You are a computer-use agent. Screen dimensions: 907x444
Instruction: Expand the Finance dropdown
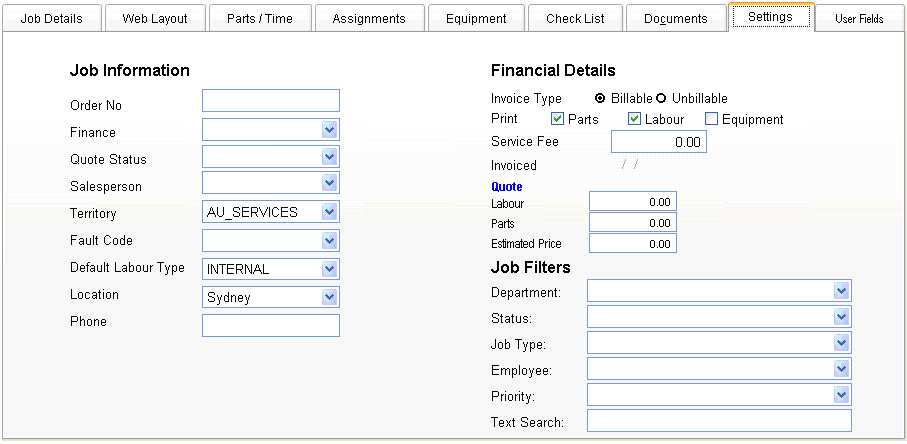pyautogui.click(x=329, y=130)
